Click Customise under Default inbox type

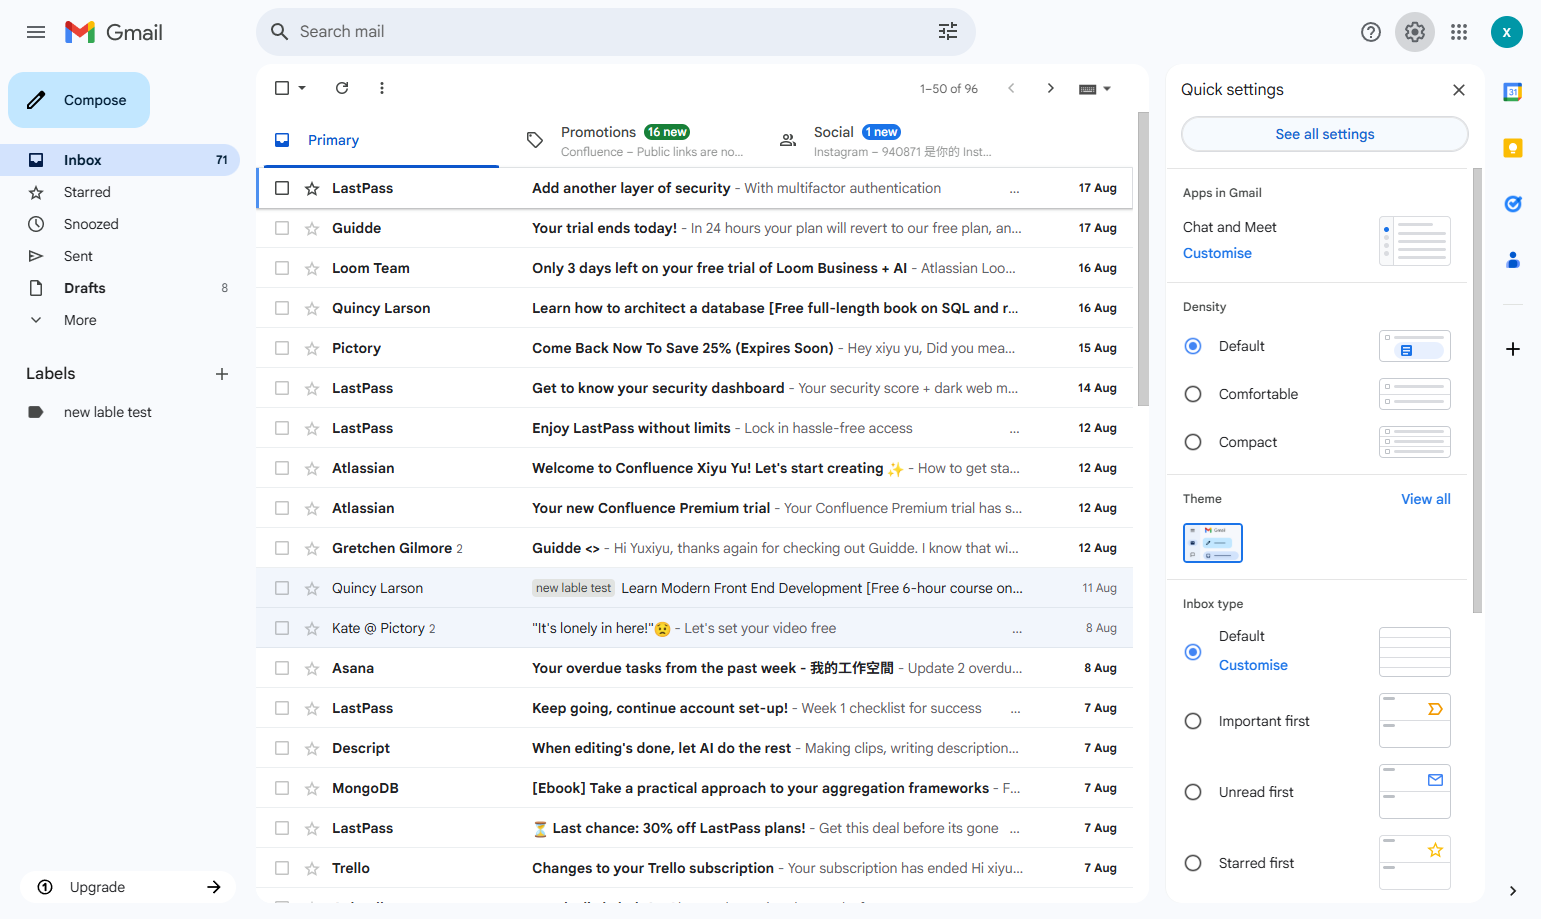(x=1253, y=665)
